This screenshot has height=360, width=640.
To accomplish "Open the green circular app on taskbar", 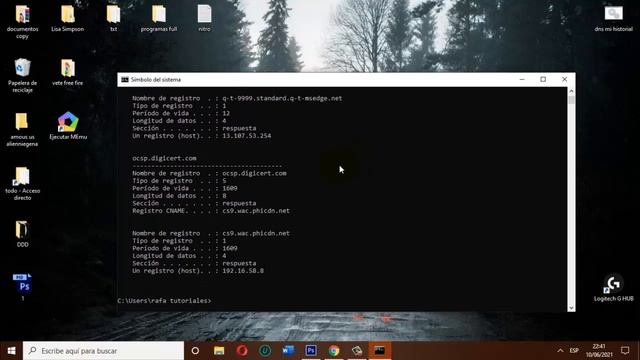I will click(x=265, y=351).
